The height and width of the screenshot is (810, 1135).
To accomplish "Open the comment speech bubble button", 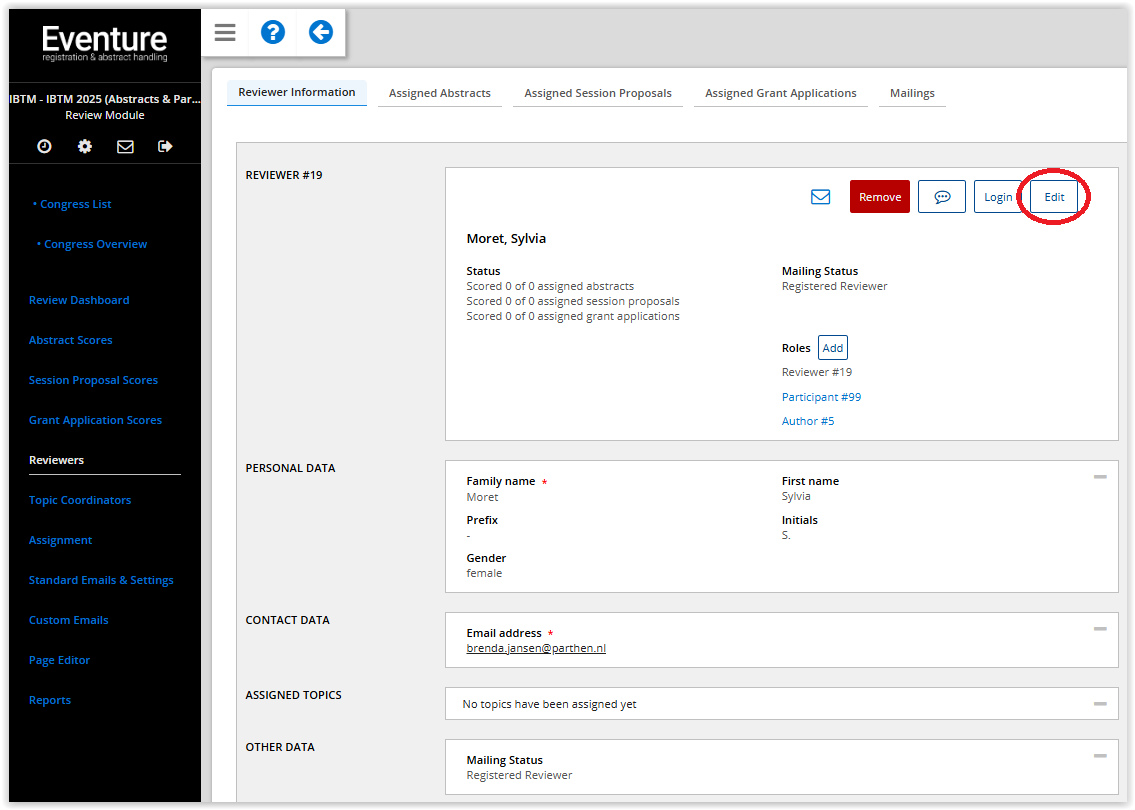I will (x=941, y=197).
